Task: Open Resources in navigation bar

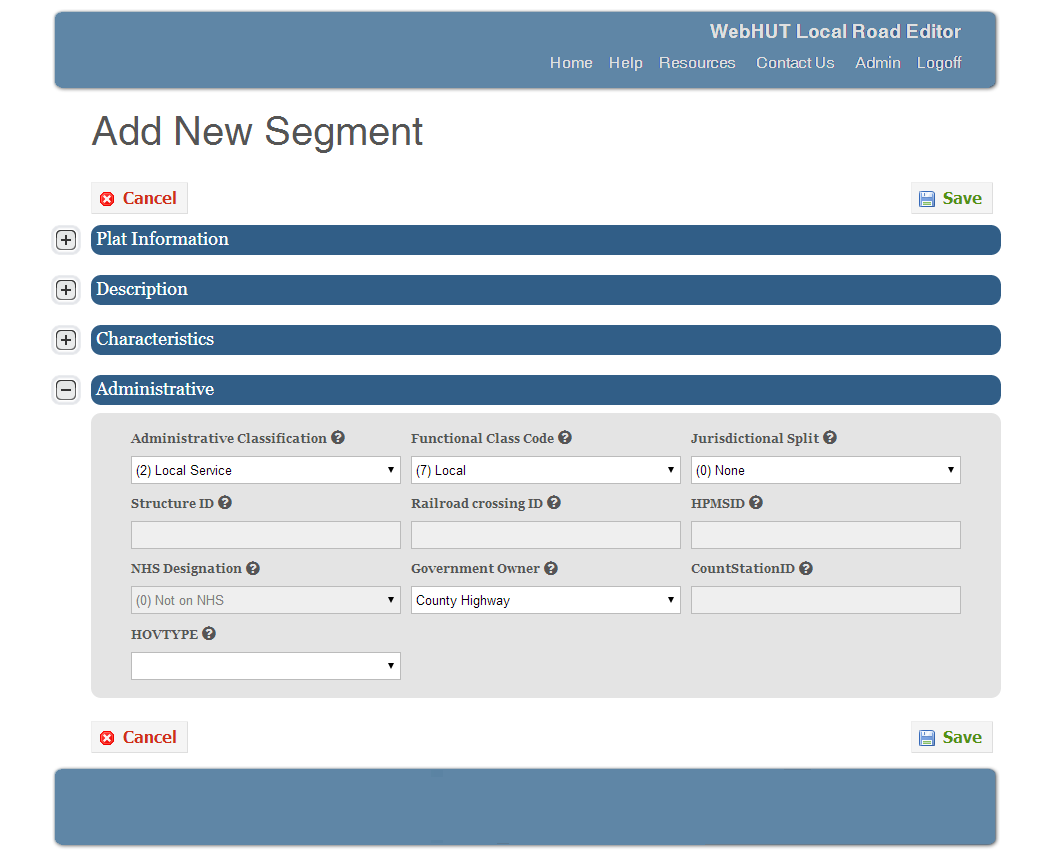Action: [697, 63]
